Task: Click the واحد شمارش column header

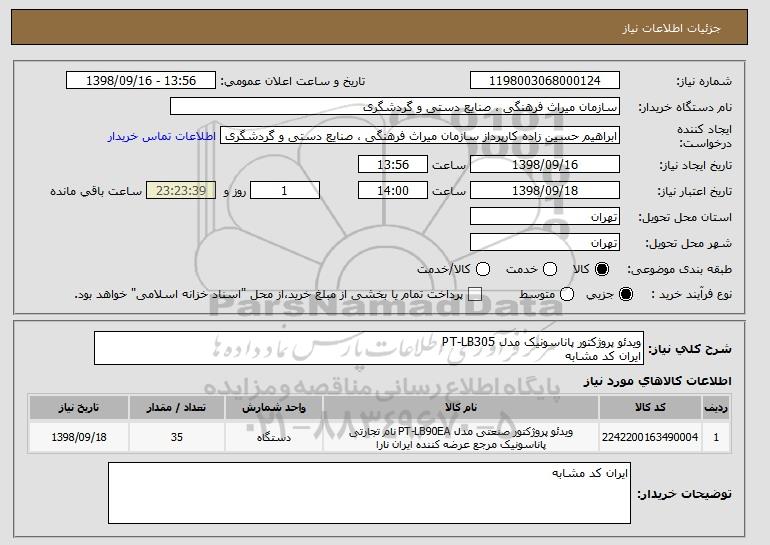Action: point(274,408)
